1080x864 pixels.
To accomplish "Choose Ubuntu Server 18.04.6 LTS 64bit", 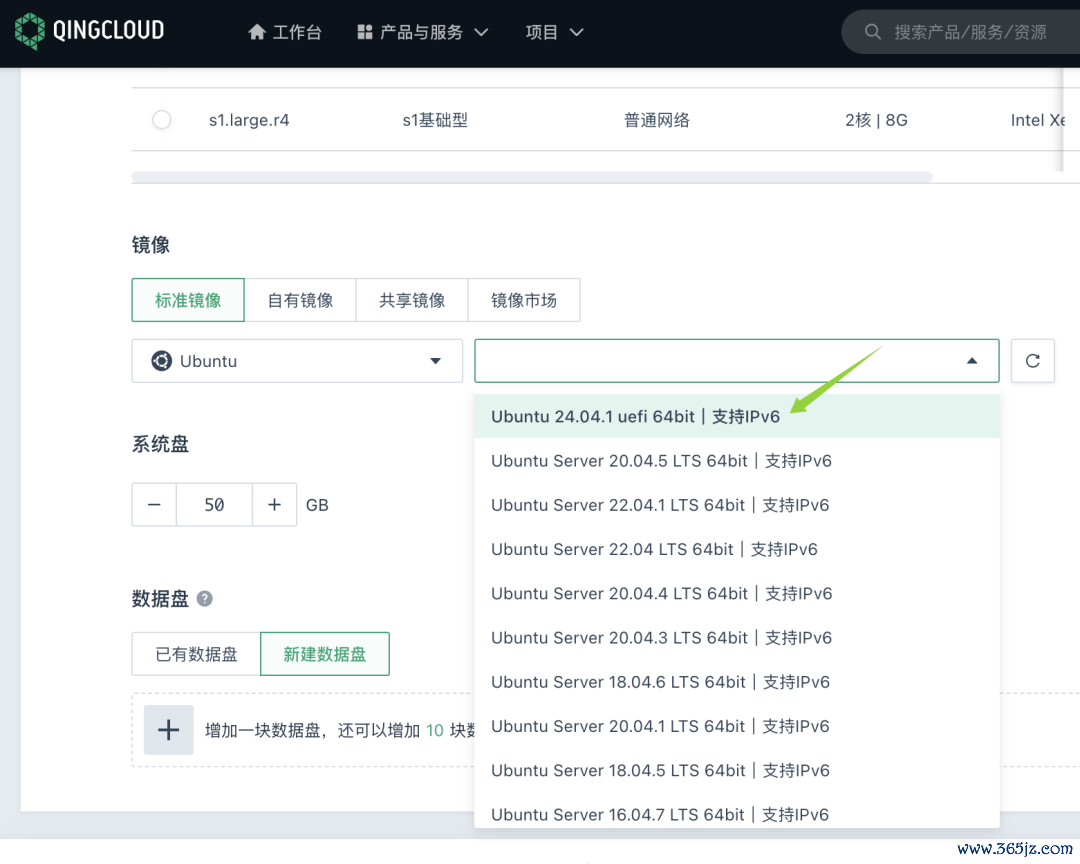I will (x=736, y=681).
